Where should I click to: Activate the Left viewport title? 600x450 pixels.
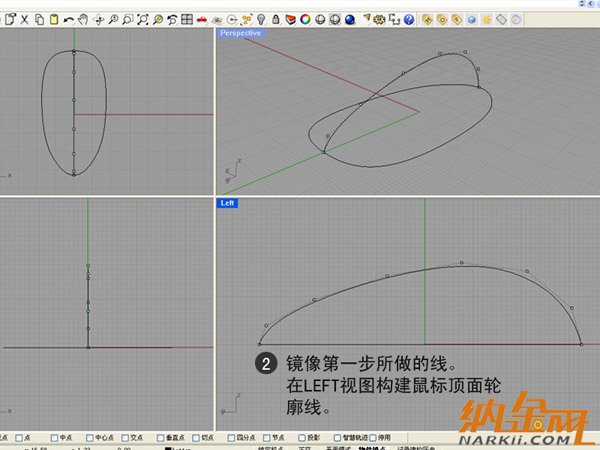(x=227, y=203)
